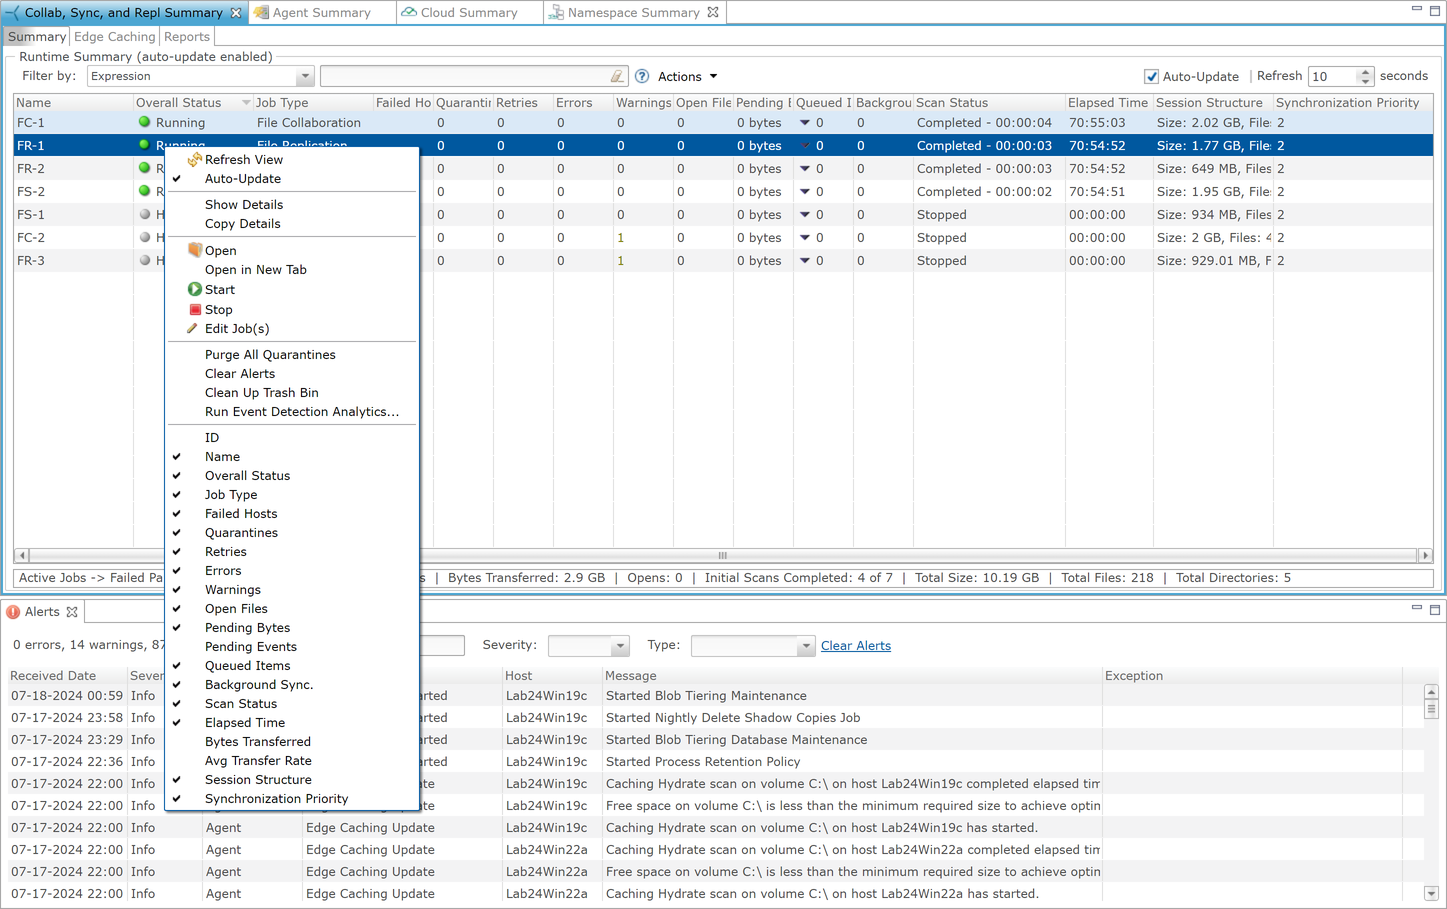The width and height of the screenshot is (1447, 909).
Task: Click the Namespace Summary tab icon
Action: 556,13
